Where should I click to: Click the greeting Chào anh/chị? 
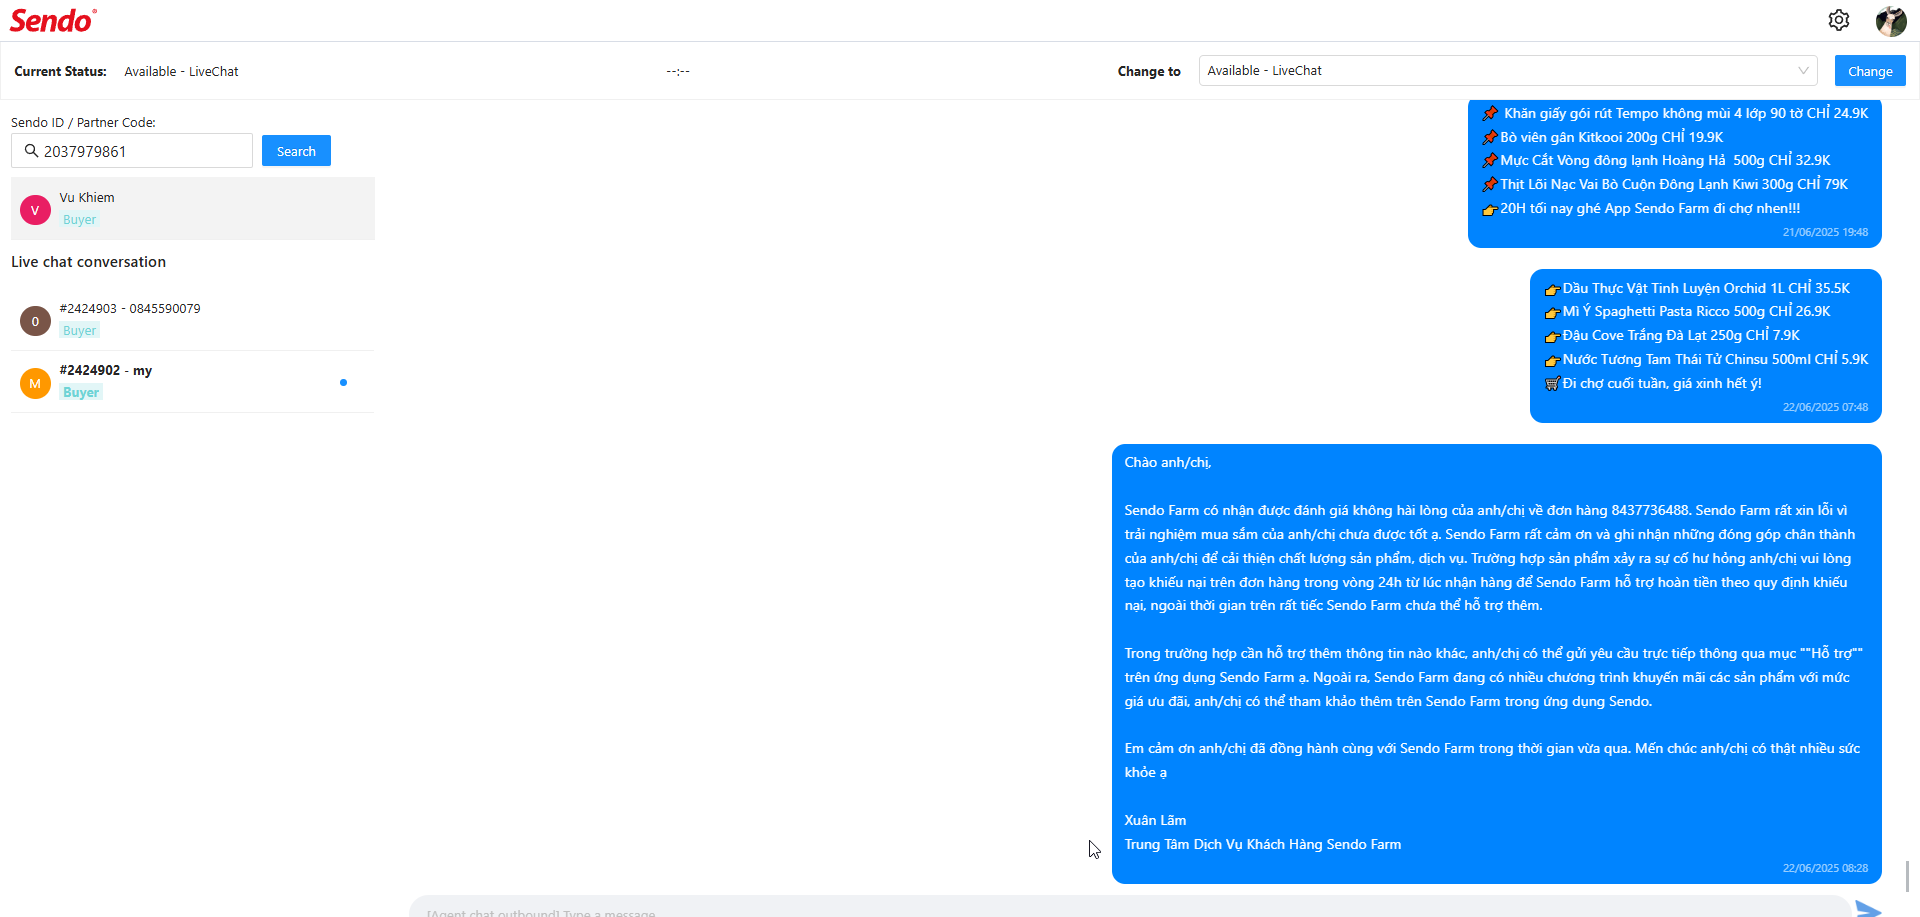tap(1167, 462)
